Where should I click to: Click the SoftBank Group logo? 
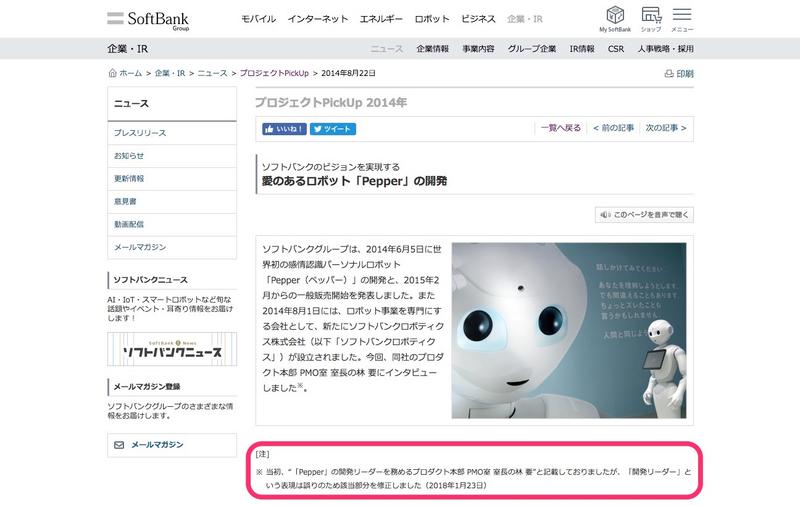coord(148,20)
